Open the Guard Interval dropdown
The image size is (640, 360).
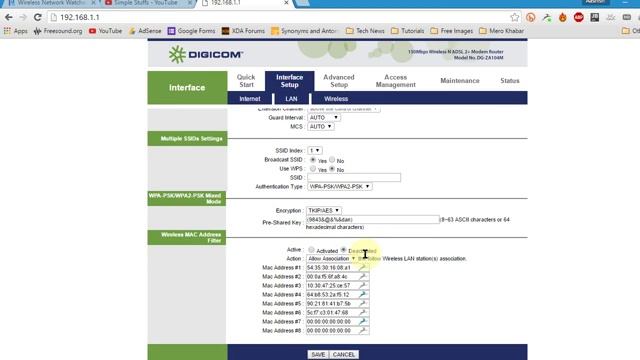coord(324,118)
